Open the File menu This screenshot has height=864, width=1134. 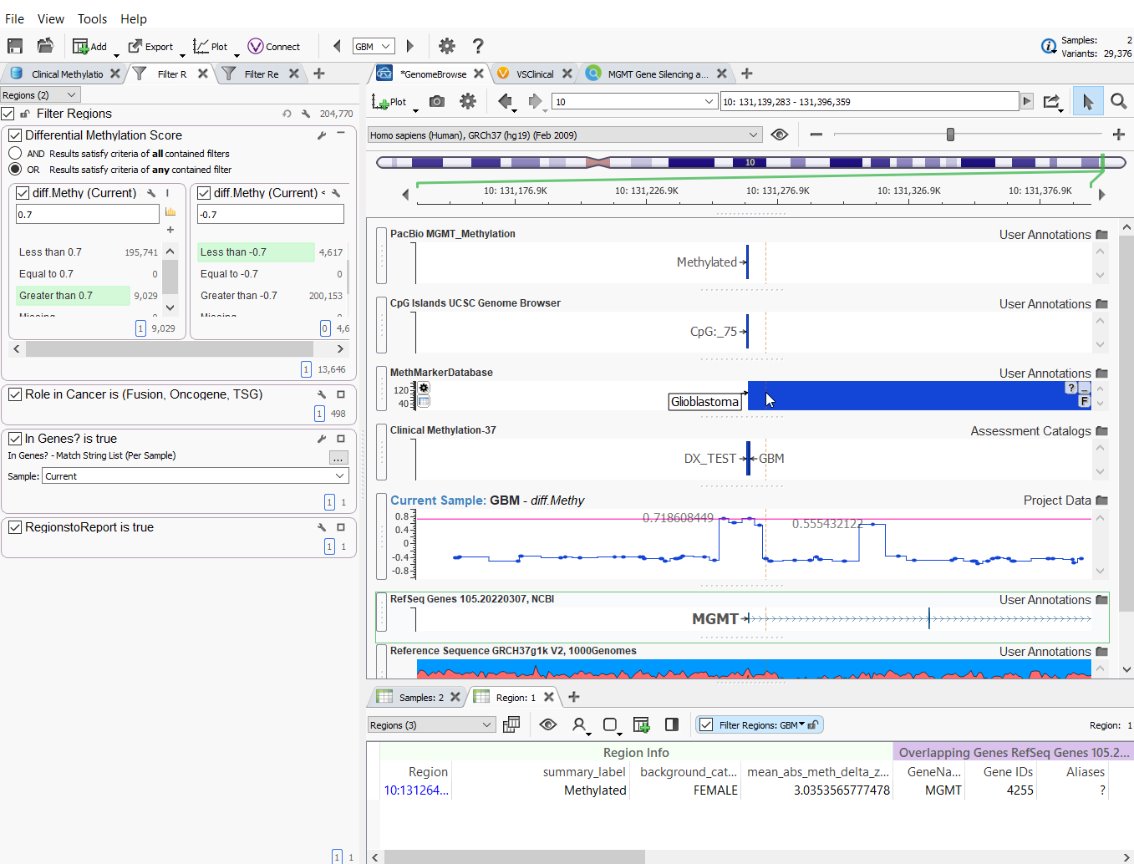click(14, 19)
